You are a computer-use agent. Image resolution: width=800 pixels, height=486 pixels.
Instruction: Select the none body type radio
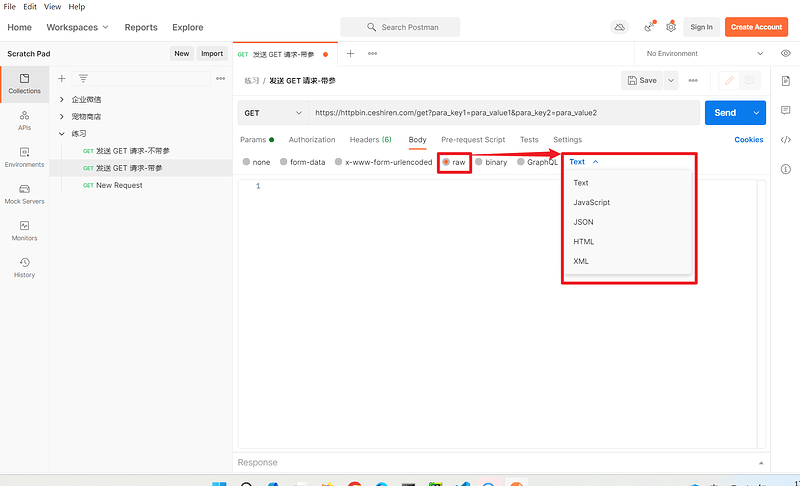(x=246, y=162)
